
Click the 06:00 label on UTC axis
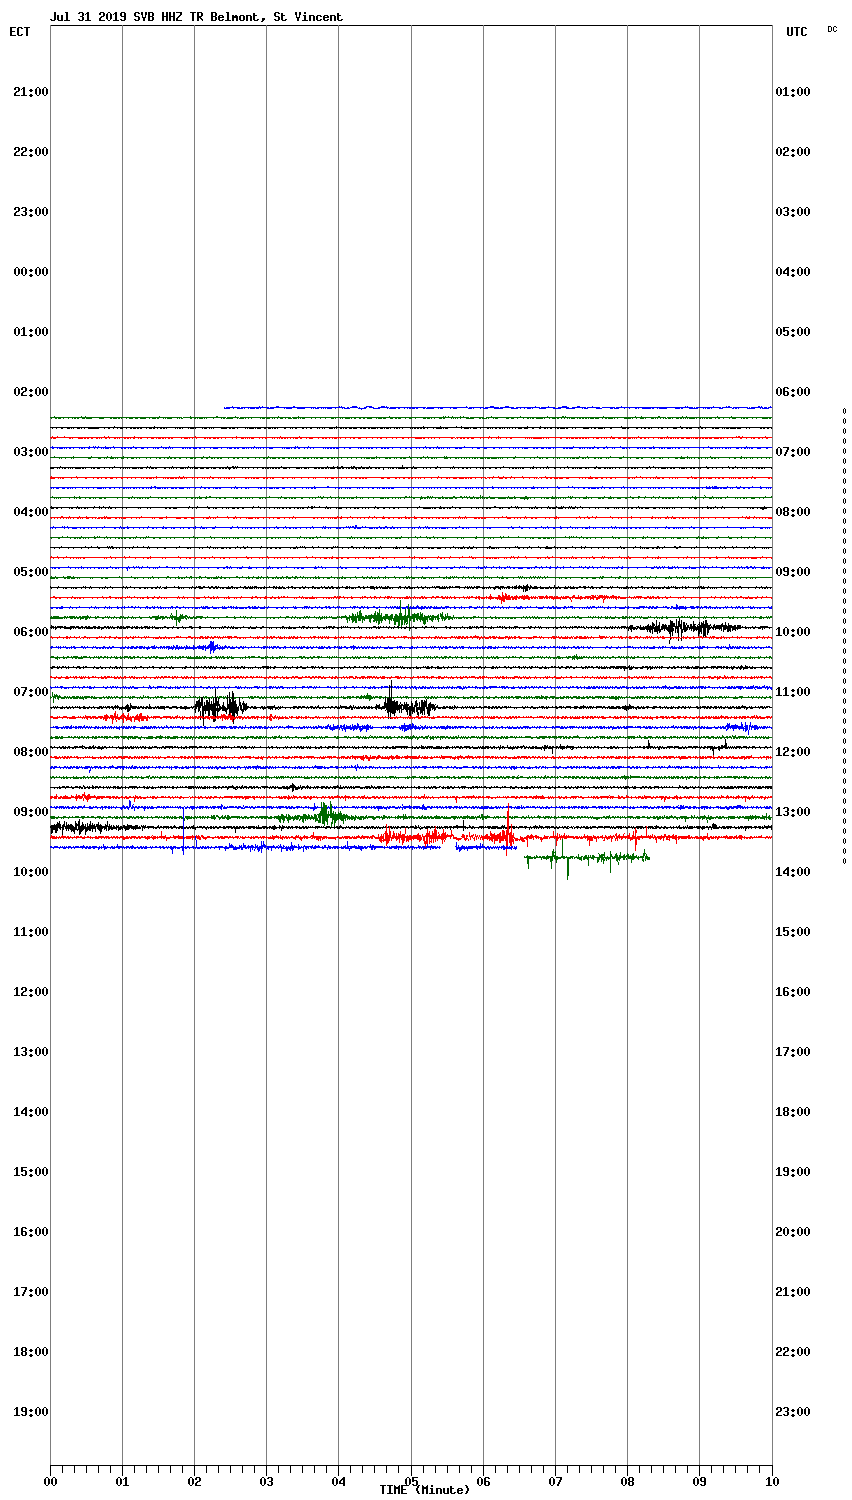793,392
